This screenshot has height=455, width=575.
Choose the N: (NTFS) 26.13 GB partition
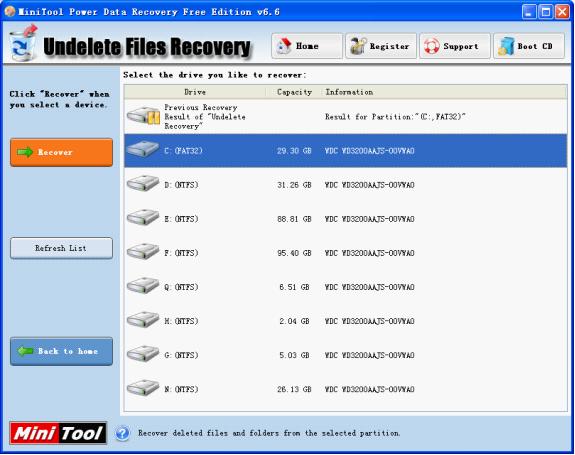coord(345,389)
